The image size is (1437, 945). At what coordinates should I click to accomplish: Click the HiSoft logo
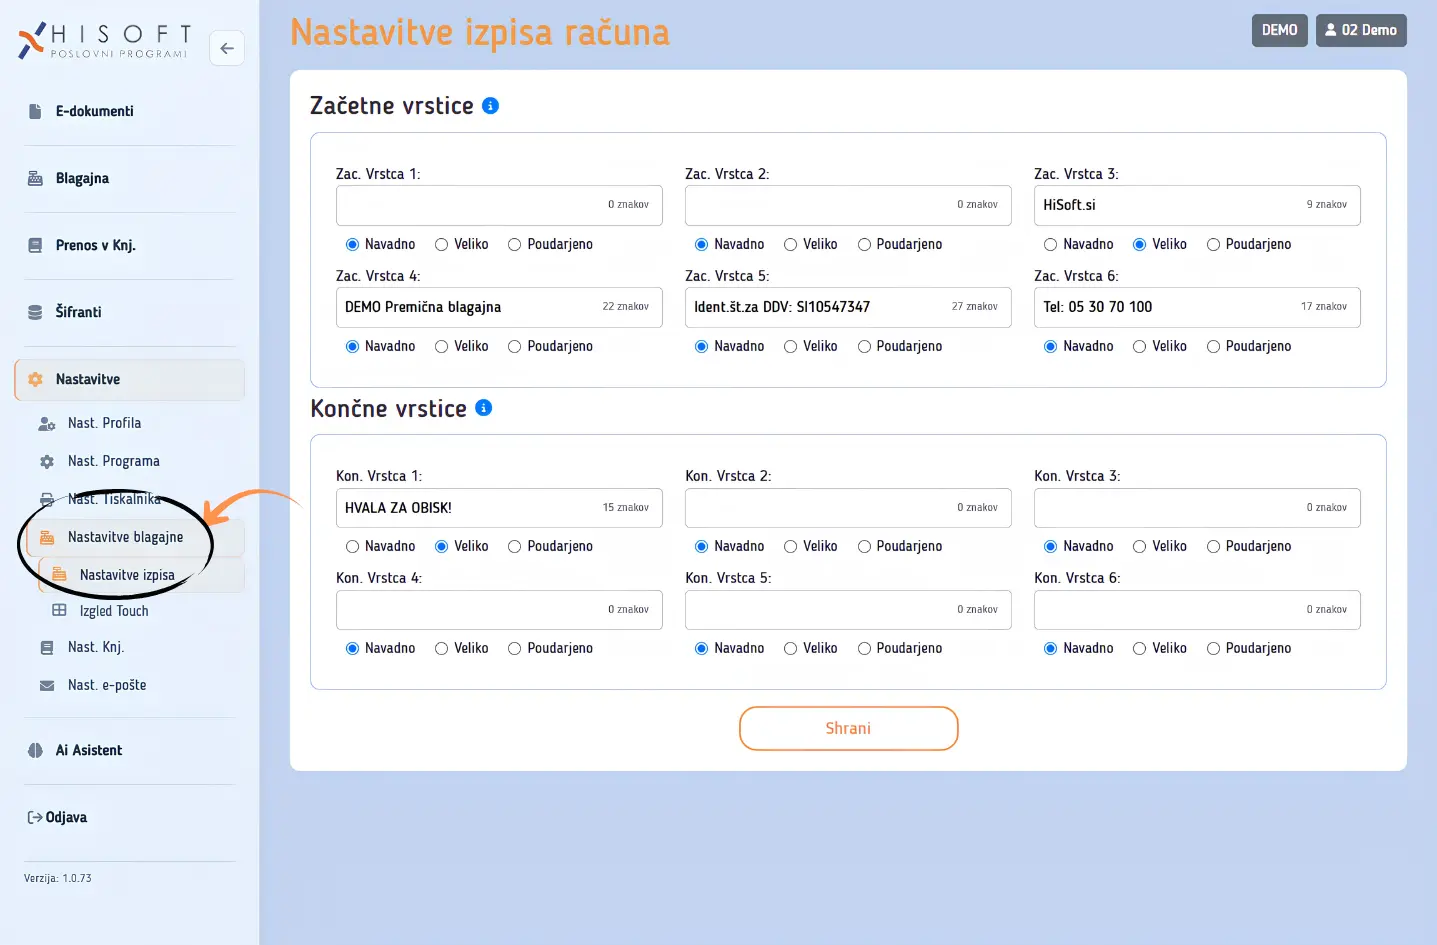(104, 41)
